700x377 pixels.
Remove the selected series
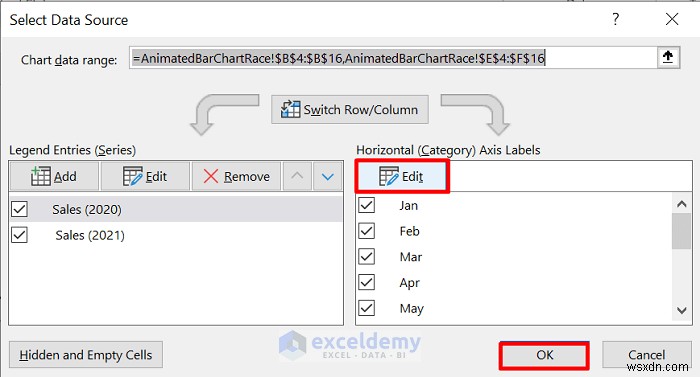click(236, 176)
